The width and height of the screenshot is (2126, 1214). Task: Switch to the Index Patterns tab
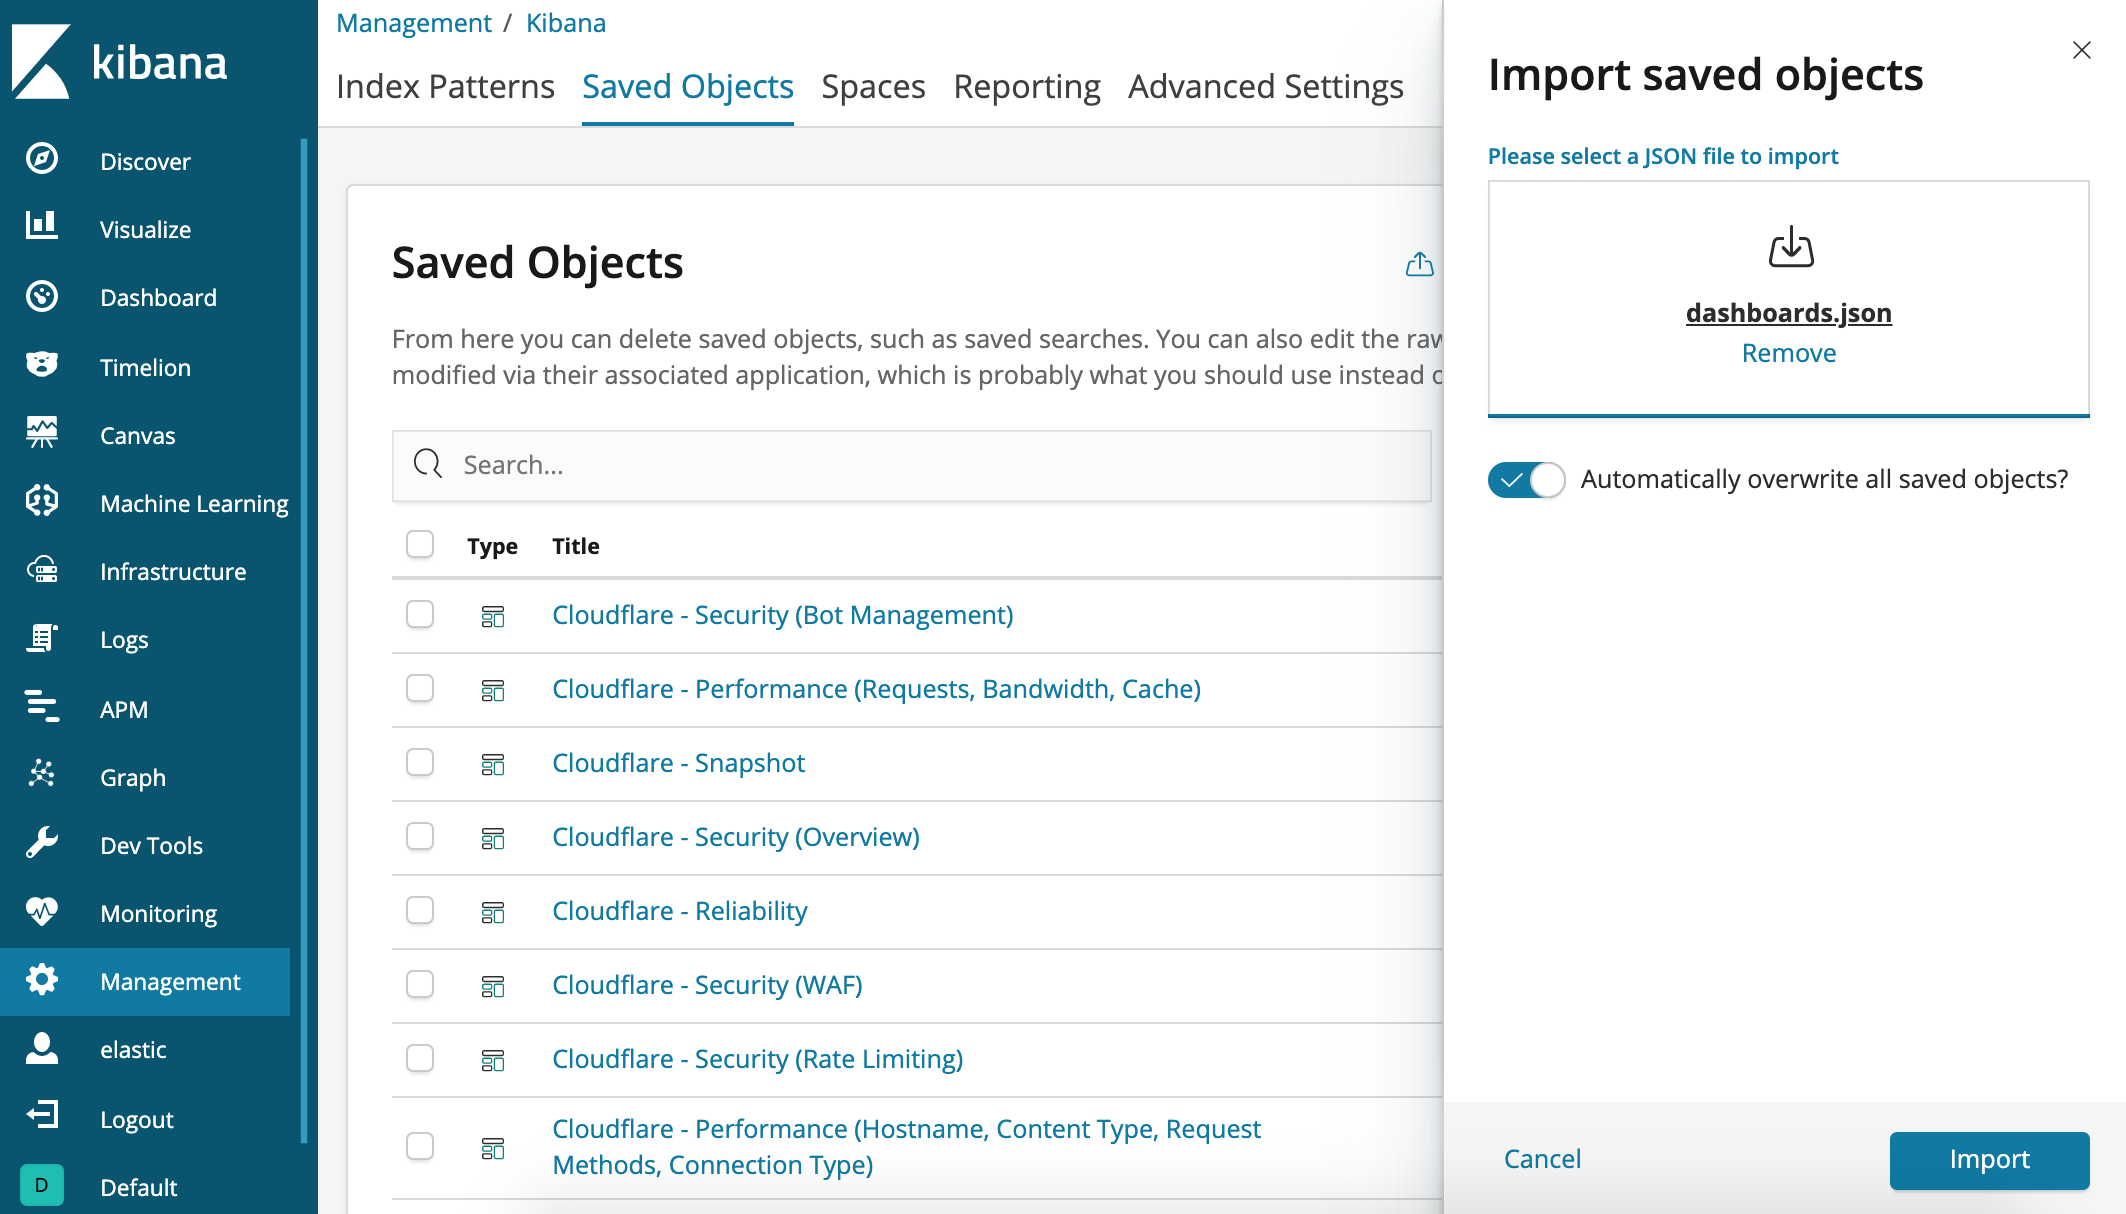pos(446,86)
